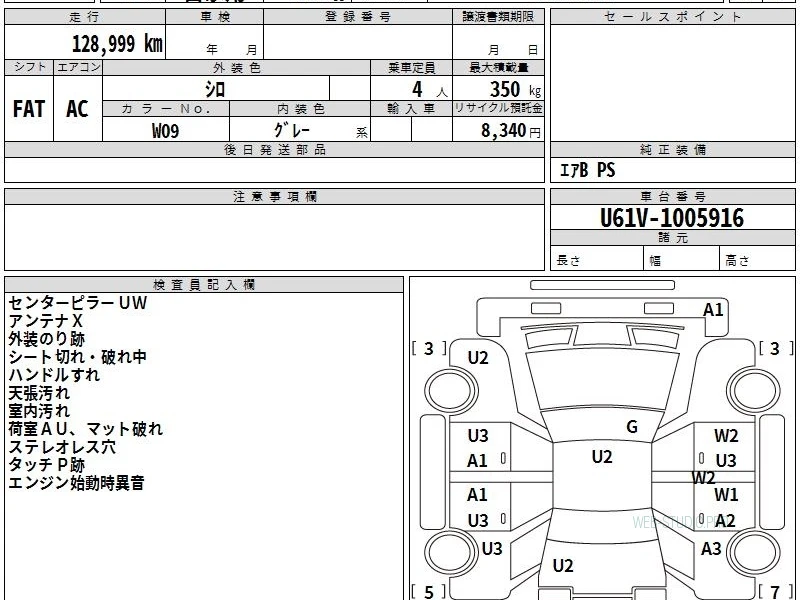
Task: Click equipment entry エアB PS
Action: pyautogui.click(x=587, y=170)
